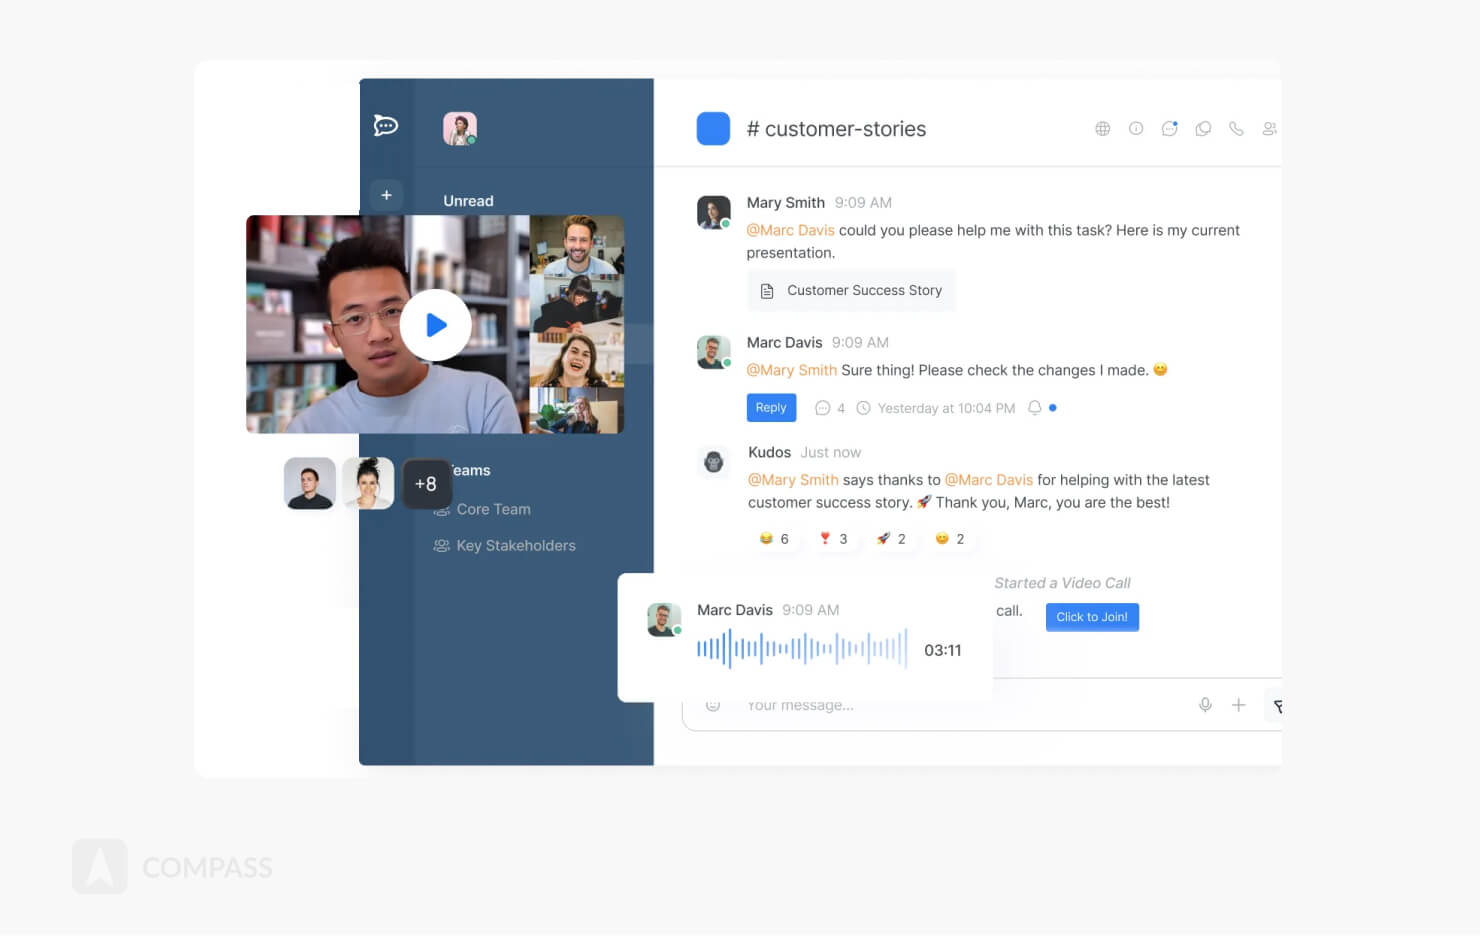This screenshot has width=1480, height=936.
Task: Play the Marc Davis voice message waveform
Action: pyautogui.click(x=802, y=649)
